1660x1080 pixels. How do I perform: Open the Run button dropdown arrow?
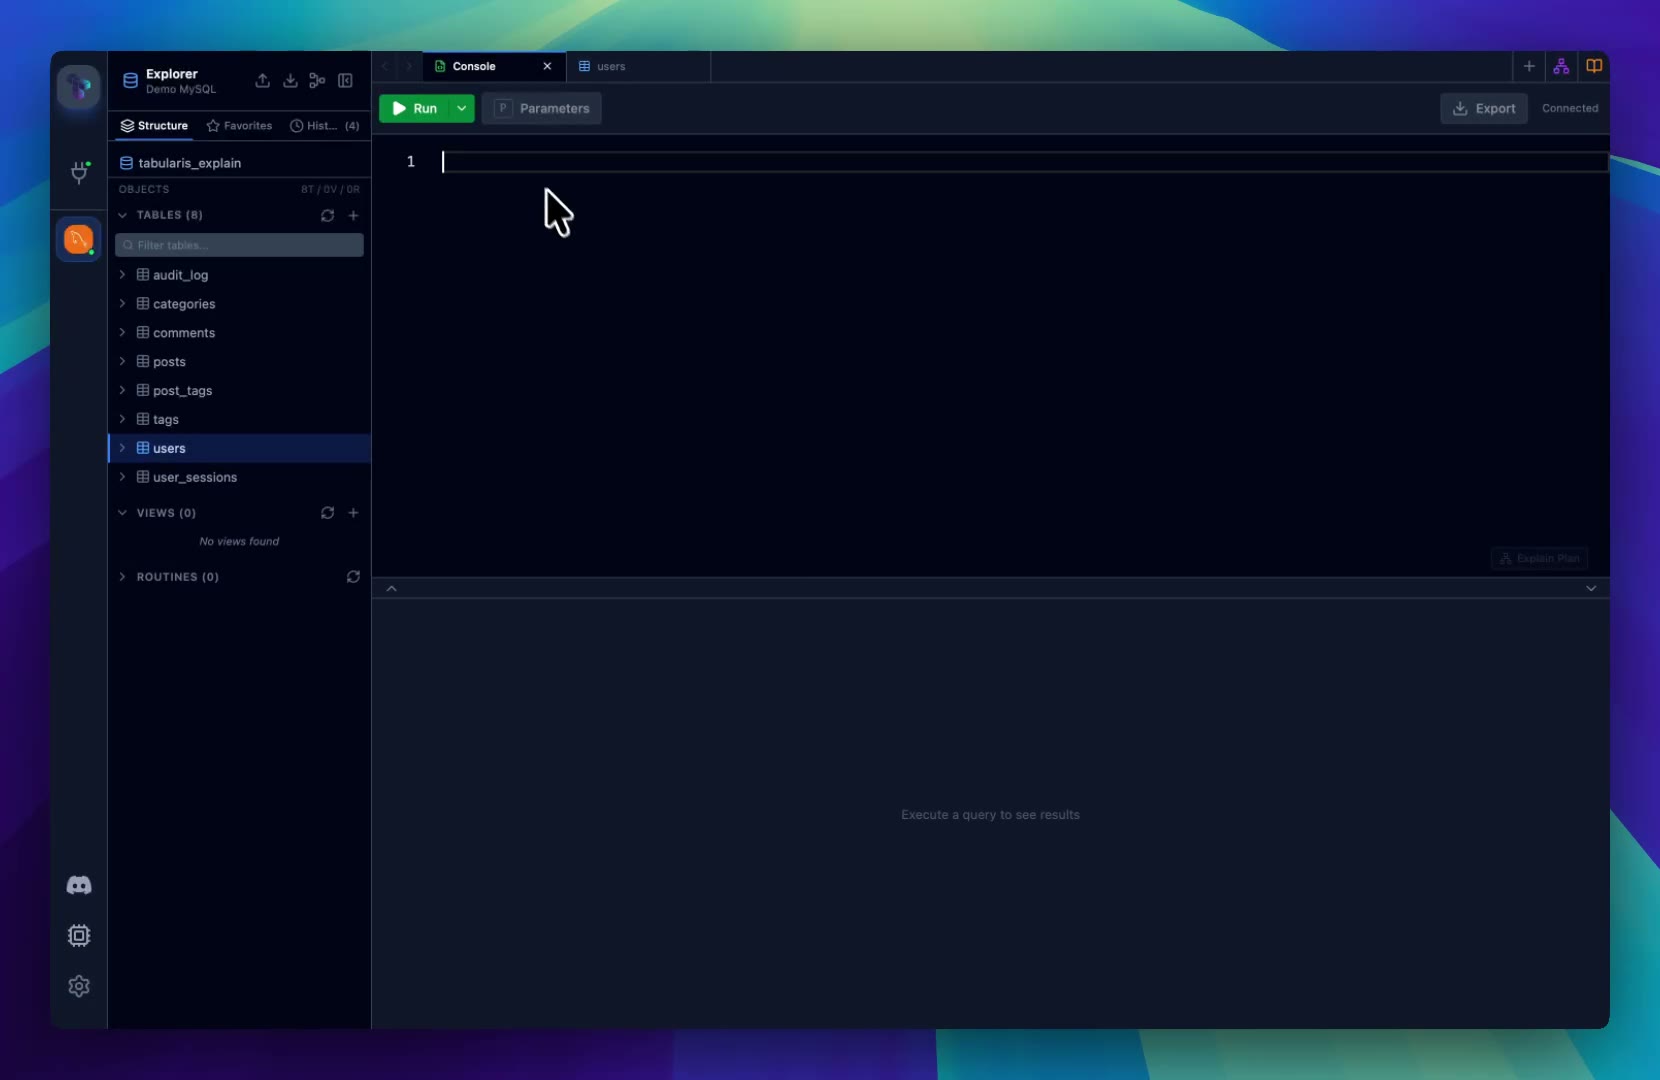(461, 108)
